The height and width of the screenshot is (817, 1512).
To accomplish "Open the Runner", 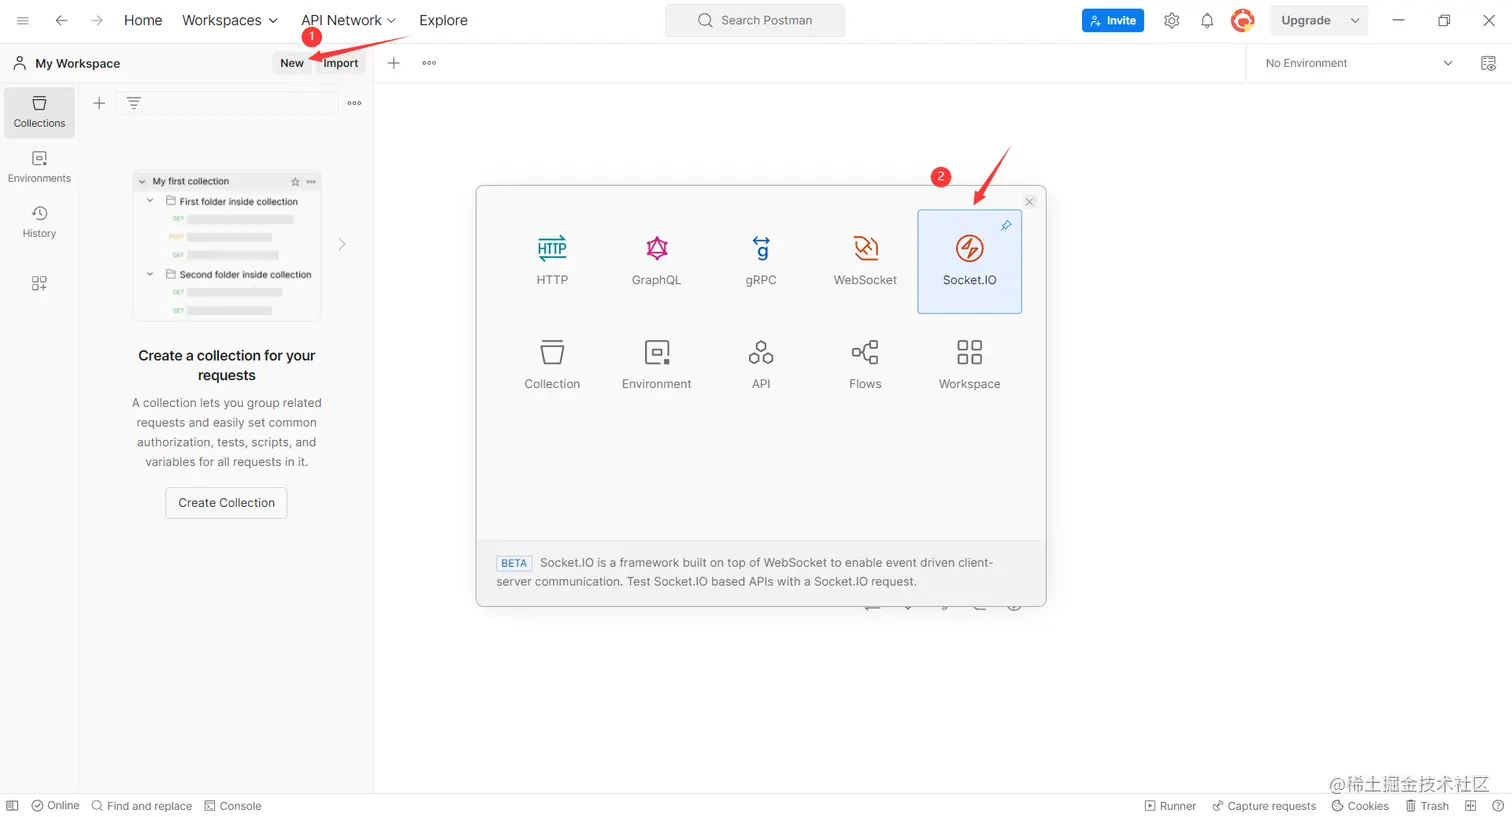I will point(1170,806).
